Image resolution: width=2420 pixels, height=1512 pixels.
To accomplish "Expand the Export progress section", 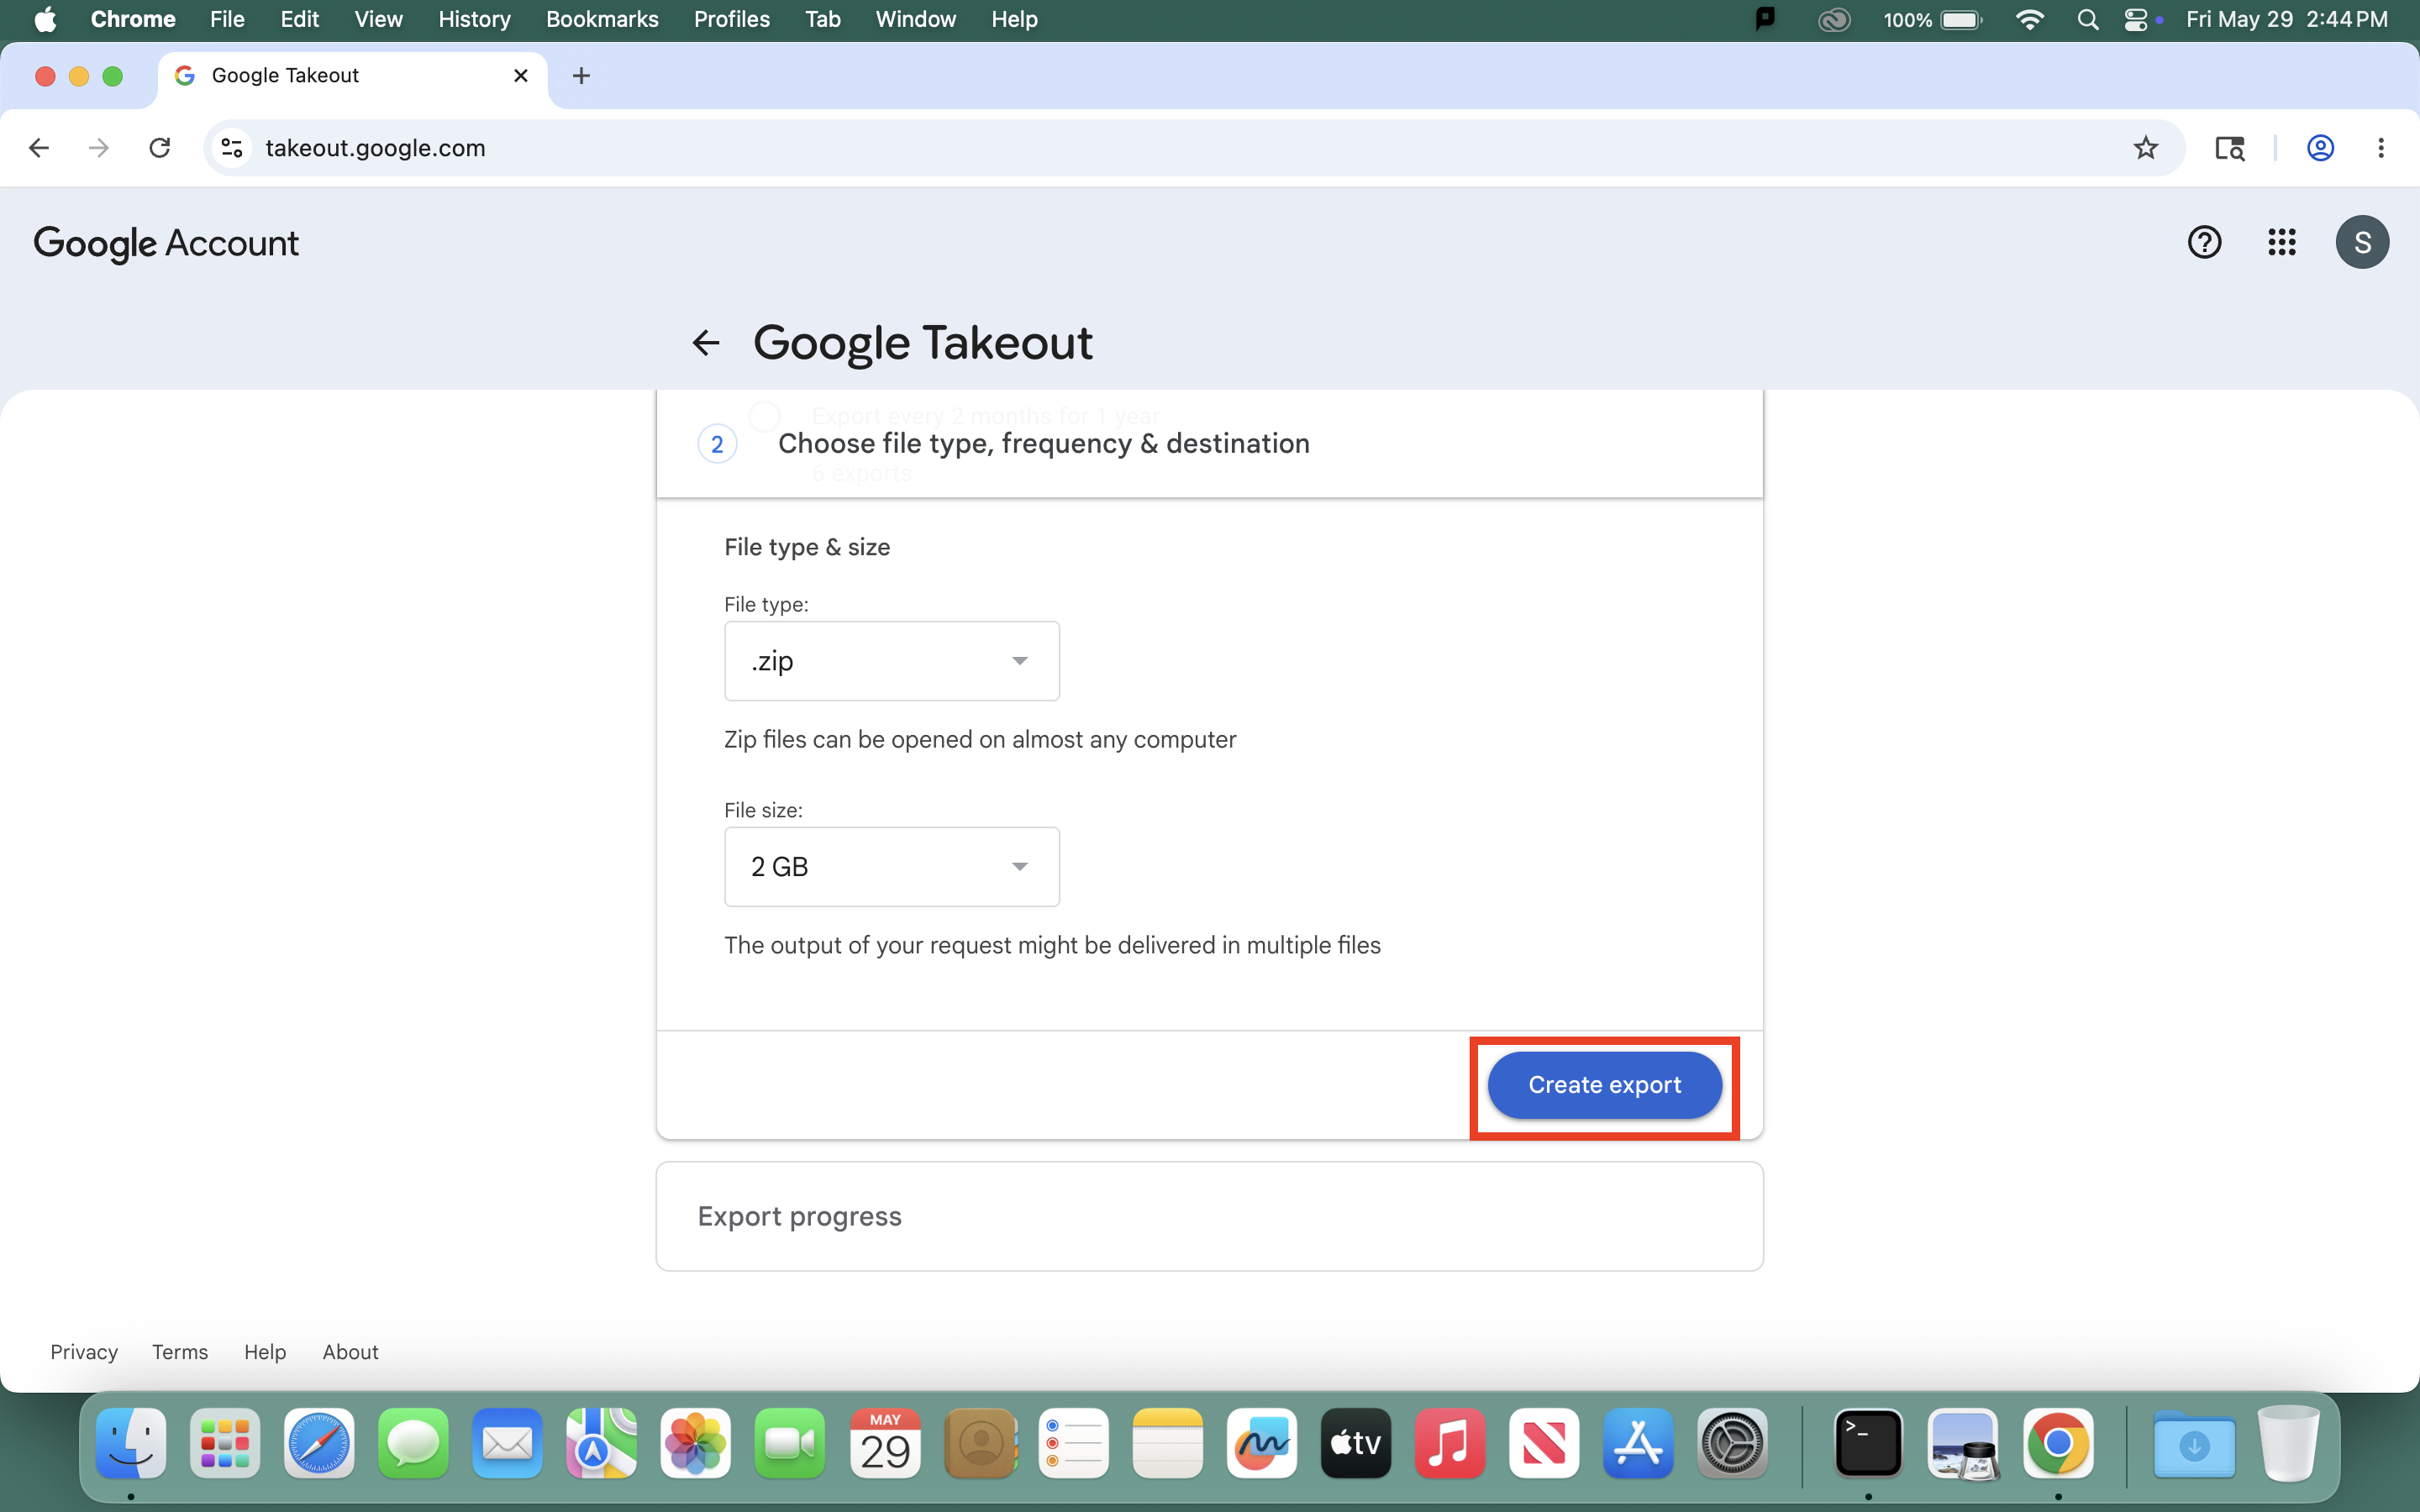I will coord(1209,1216).
